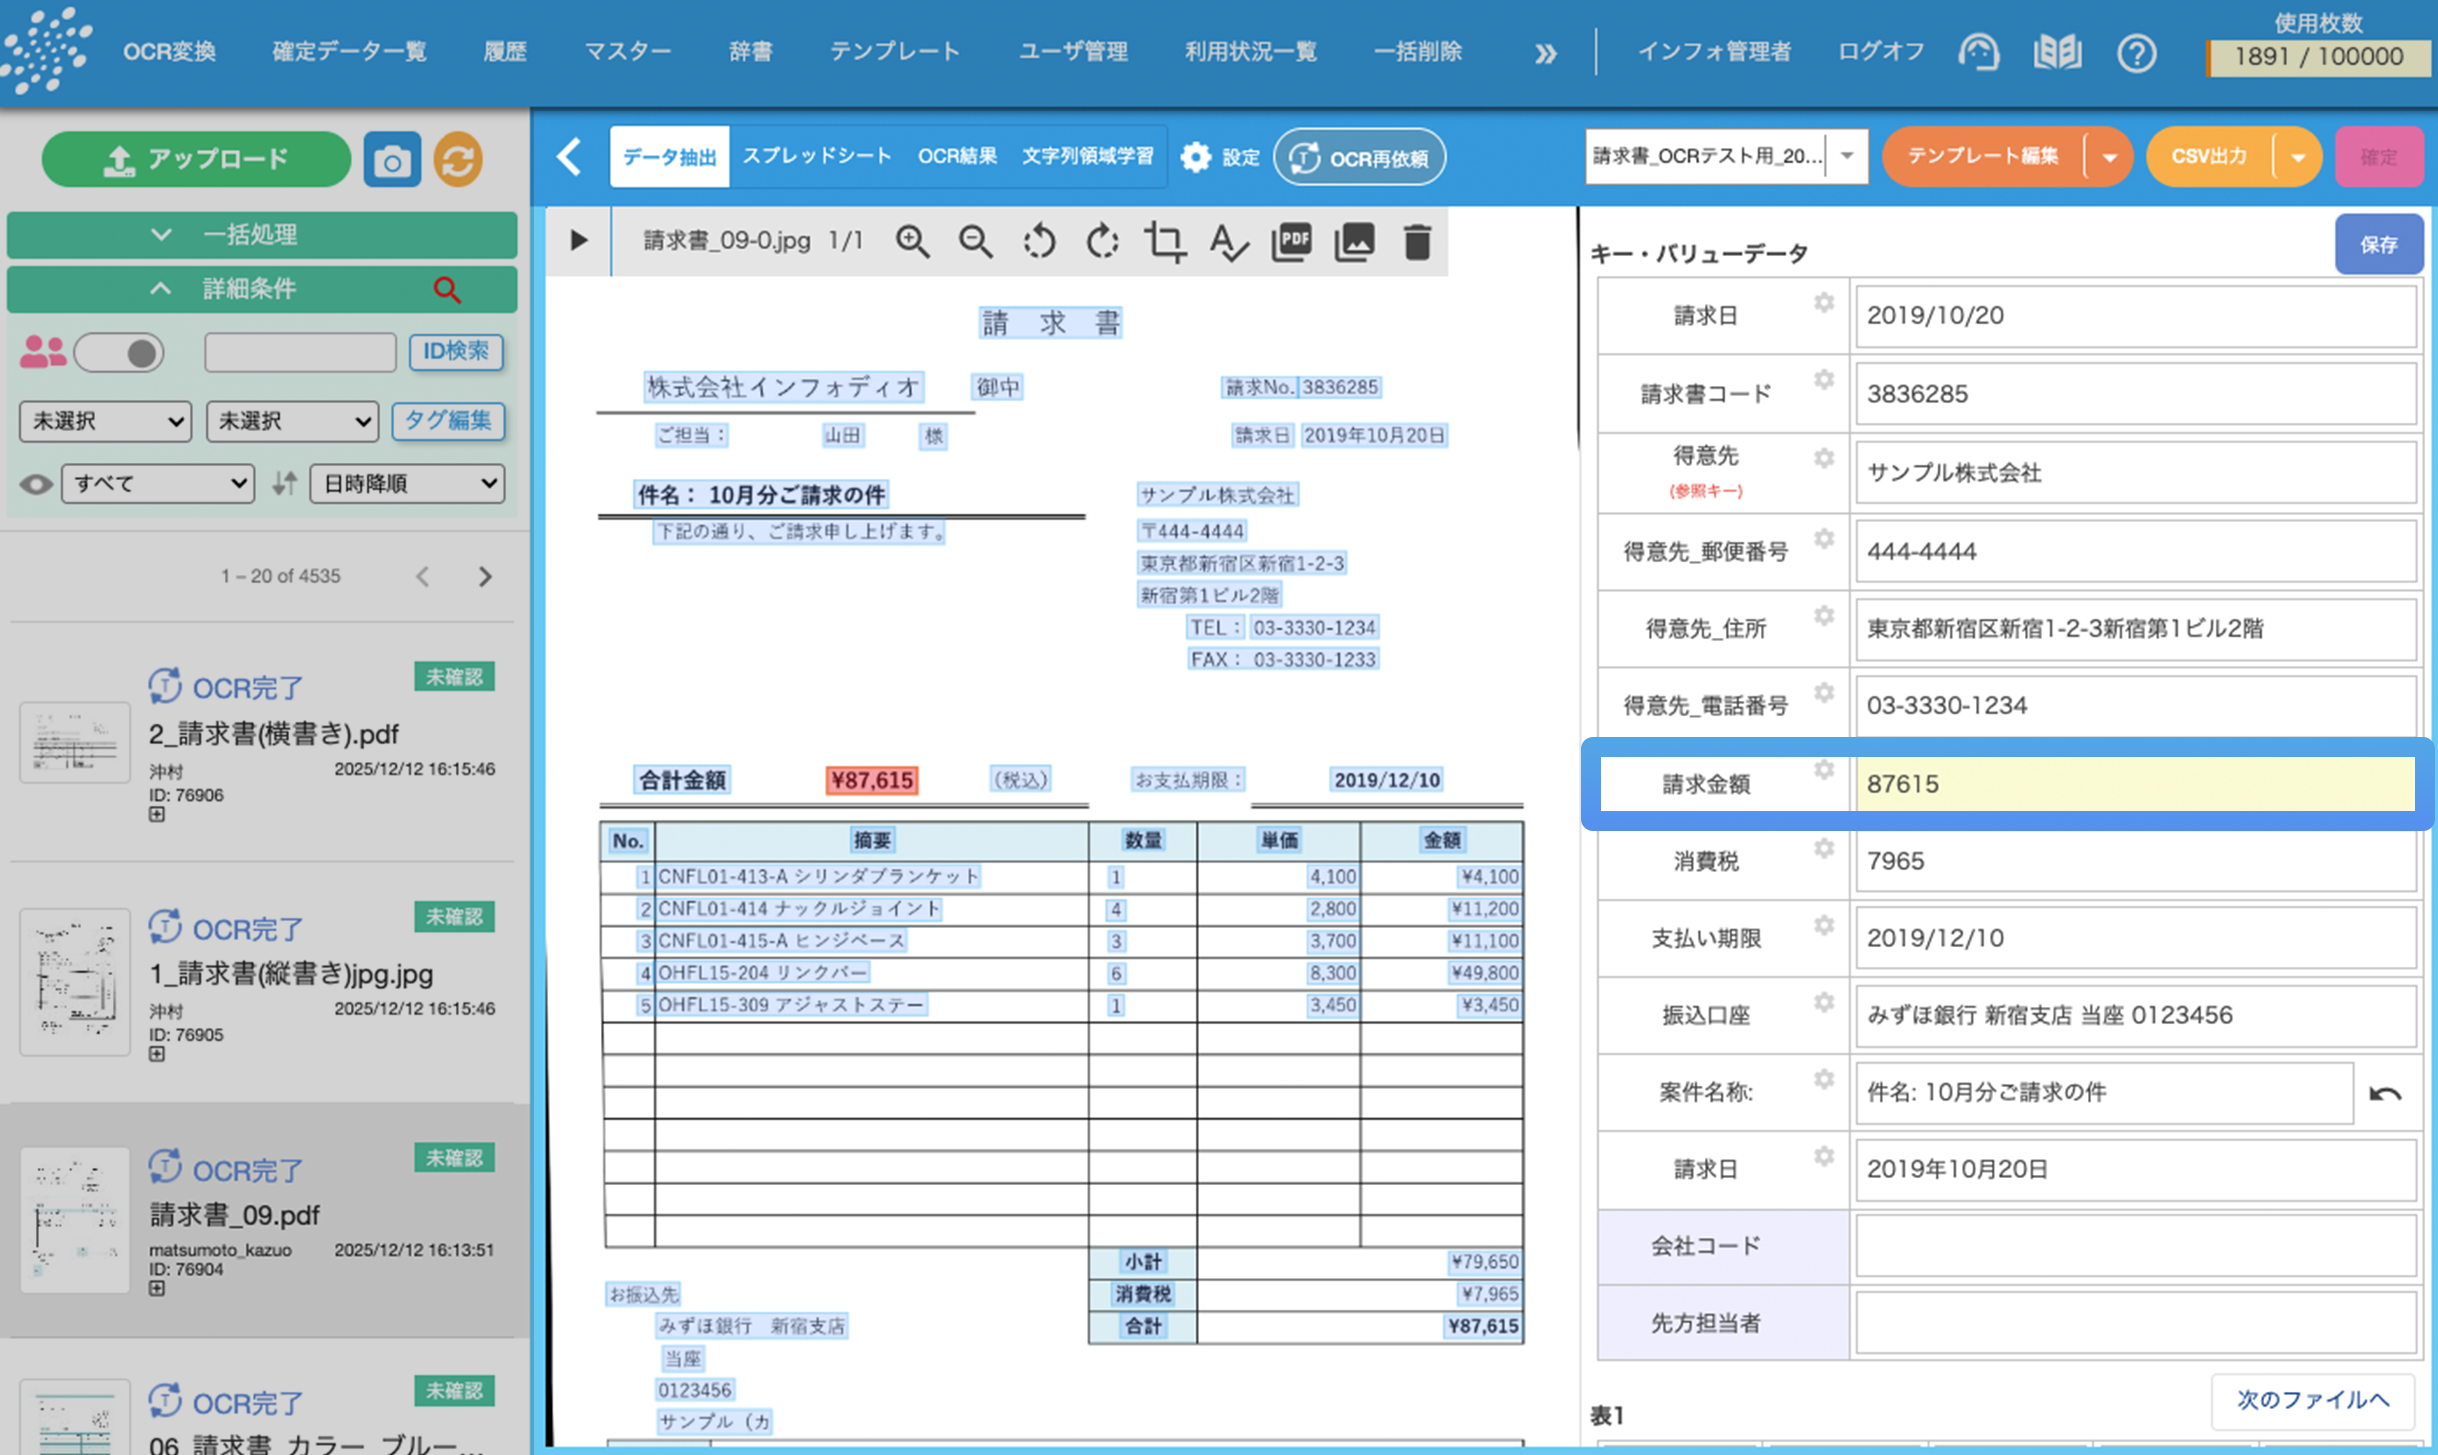Click the camera icon beside アップロード

coord(392,158)
